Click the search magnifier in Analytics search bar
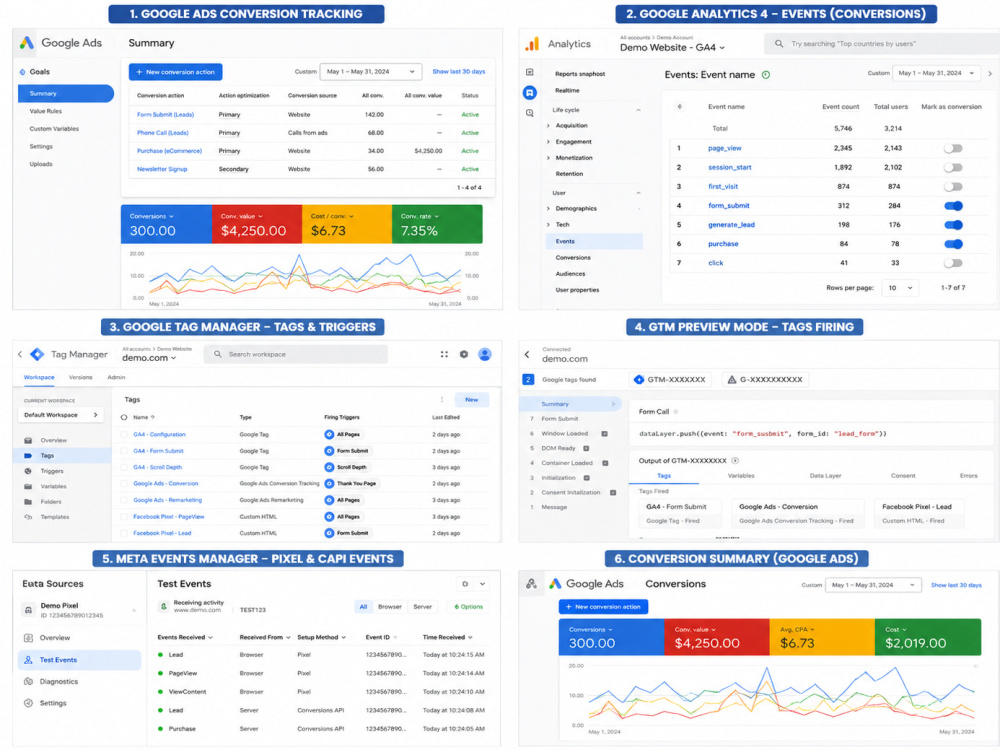Screen dimensions: 1000x750 779,44
